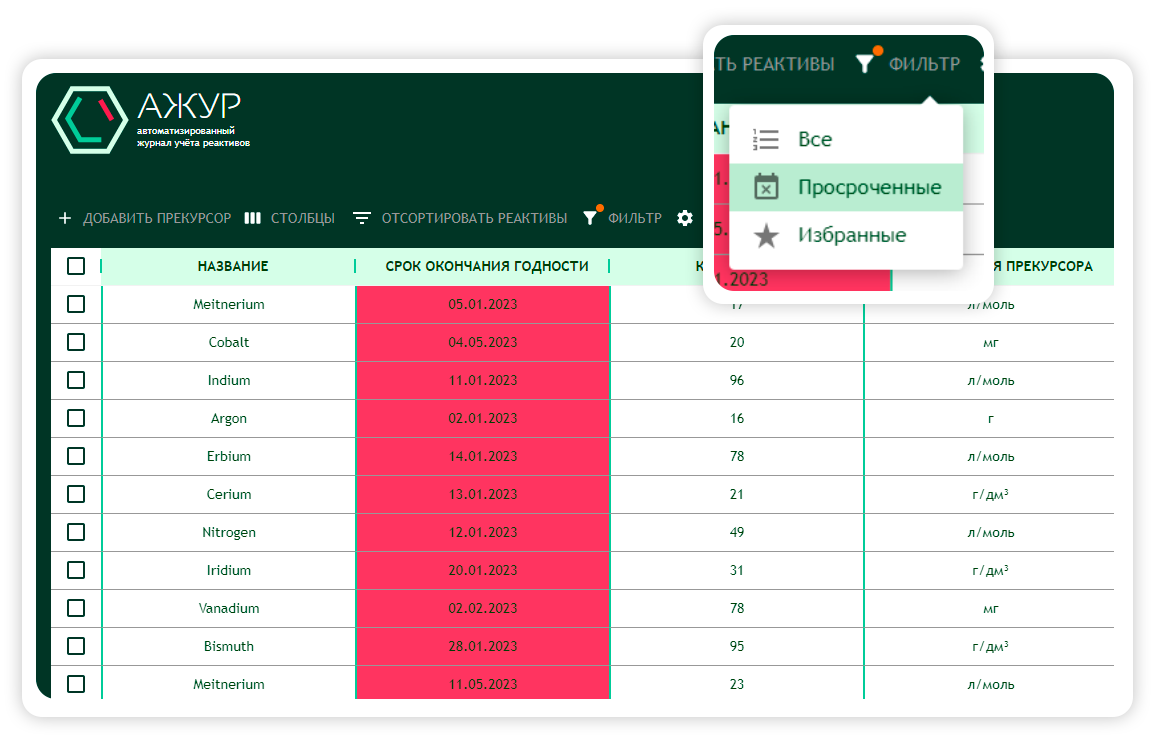Click the АЖУР hexagon logo
The width and height of the screenshot is (1172, 756).
click(88, 119)
